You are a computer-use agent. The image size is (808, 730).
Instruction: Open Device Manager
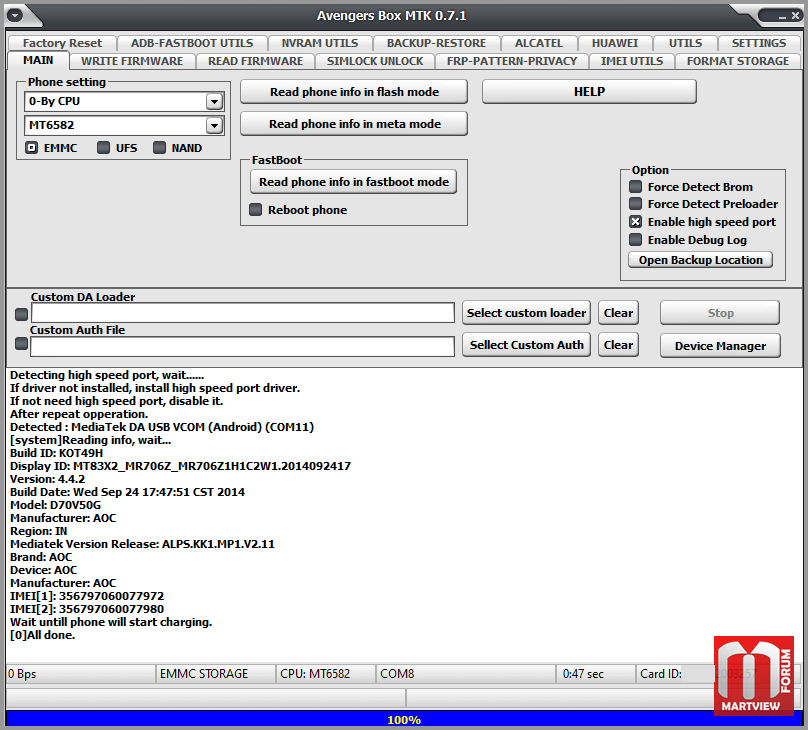[x=720, y=346]
